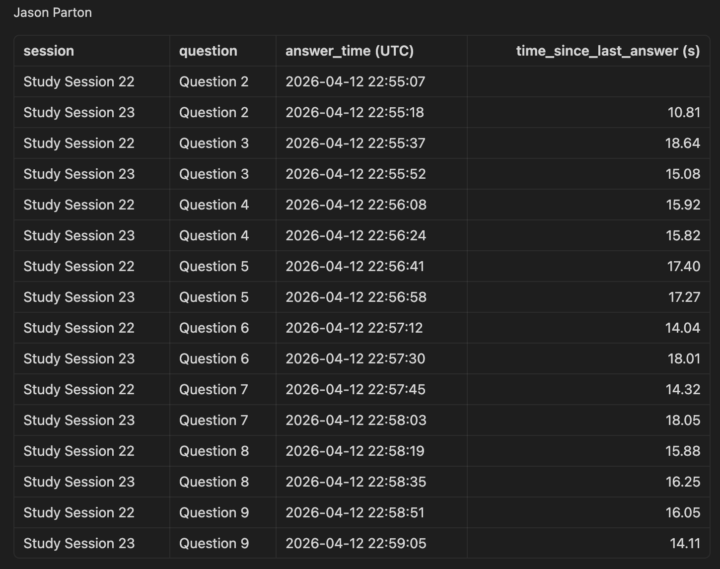Screen dimensions: 720x569
Task: Click the session column header
Action: (49, 51)
